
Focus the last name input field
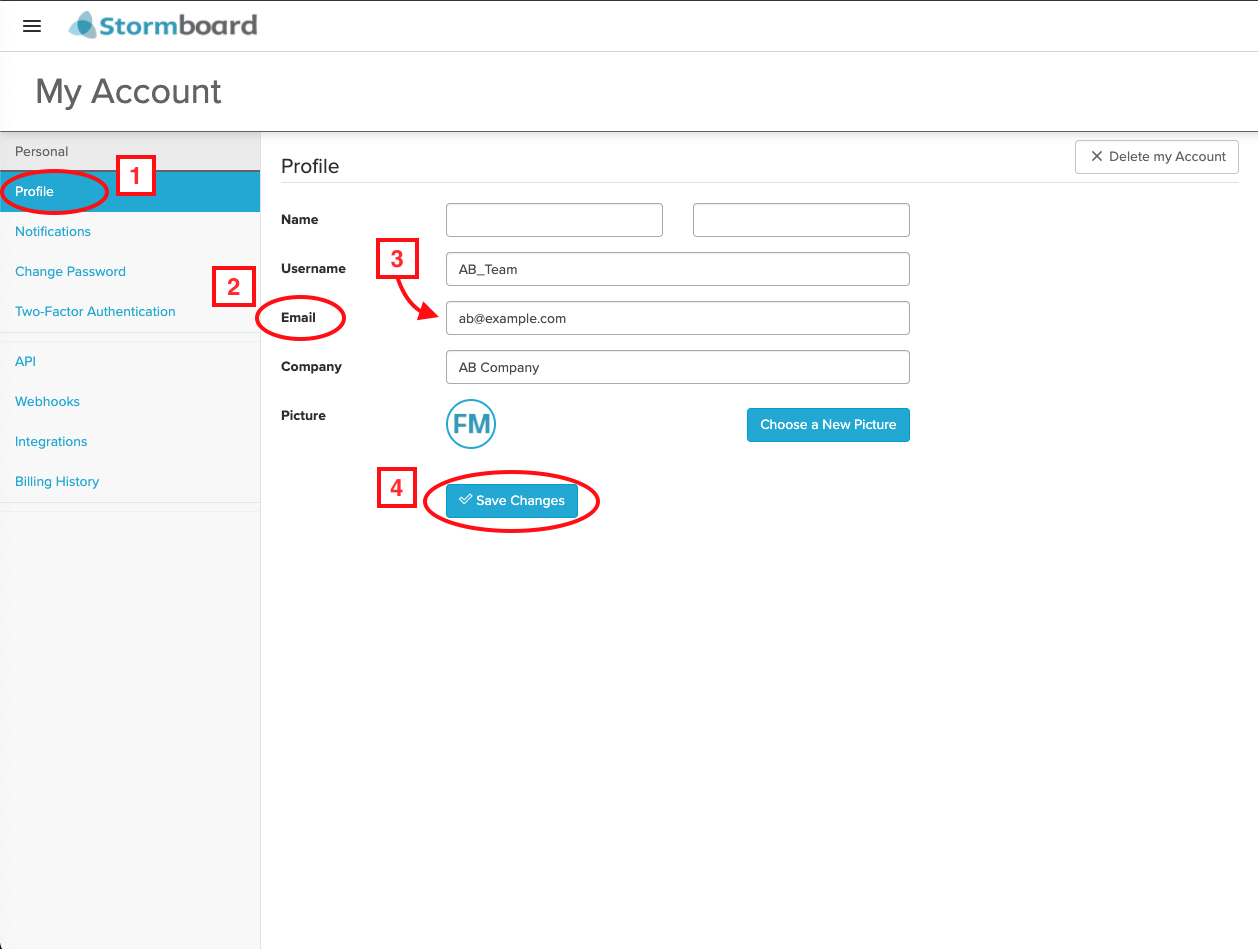[x=801, y=220]
